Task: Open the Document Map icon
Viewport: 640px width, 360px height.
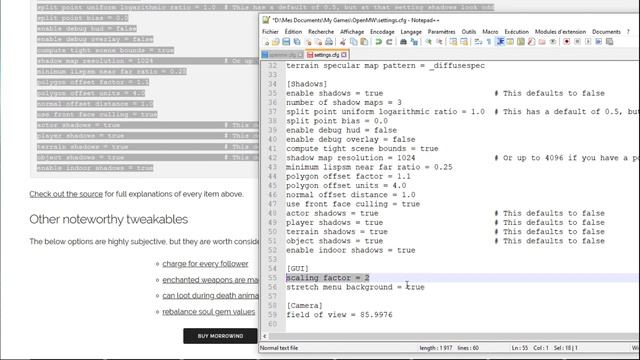Action: point(521,42)
